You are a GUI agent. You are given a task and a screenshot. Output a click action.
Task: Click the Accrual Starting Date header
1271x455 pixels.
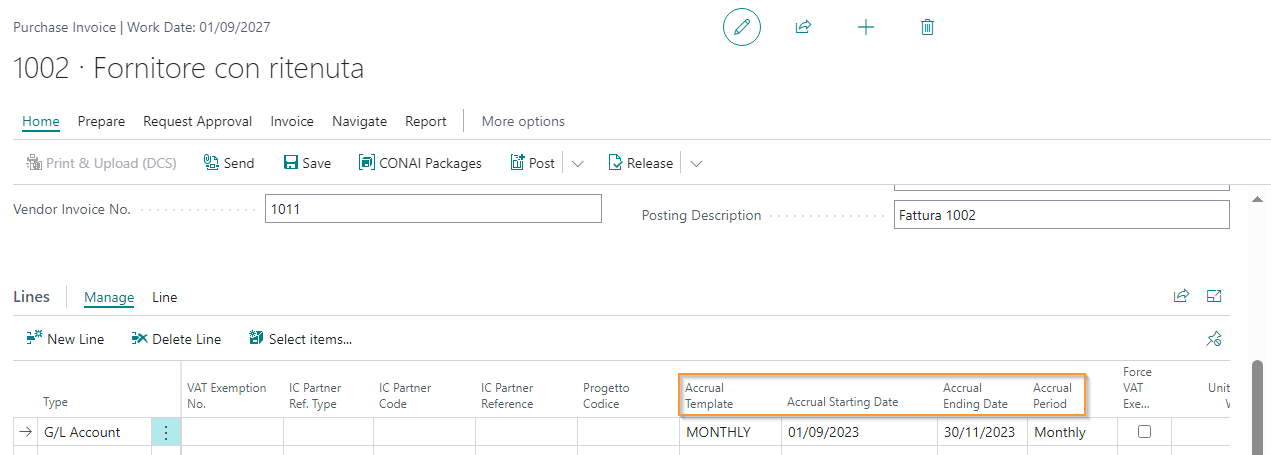point(842,403)
